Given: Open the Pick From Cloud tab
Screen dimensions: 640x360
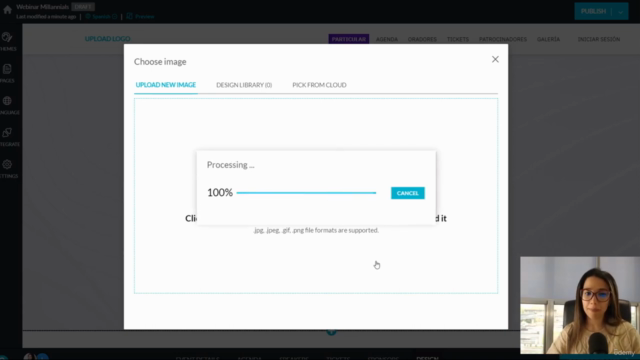Looking at the screenshot, I should [x=319, y=85].
